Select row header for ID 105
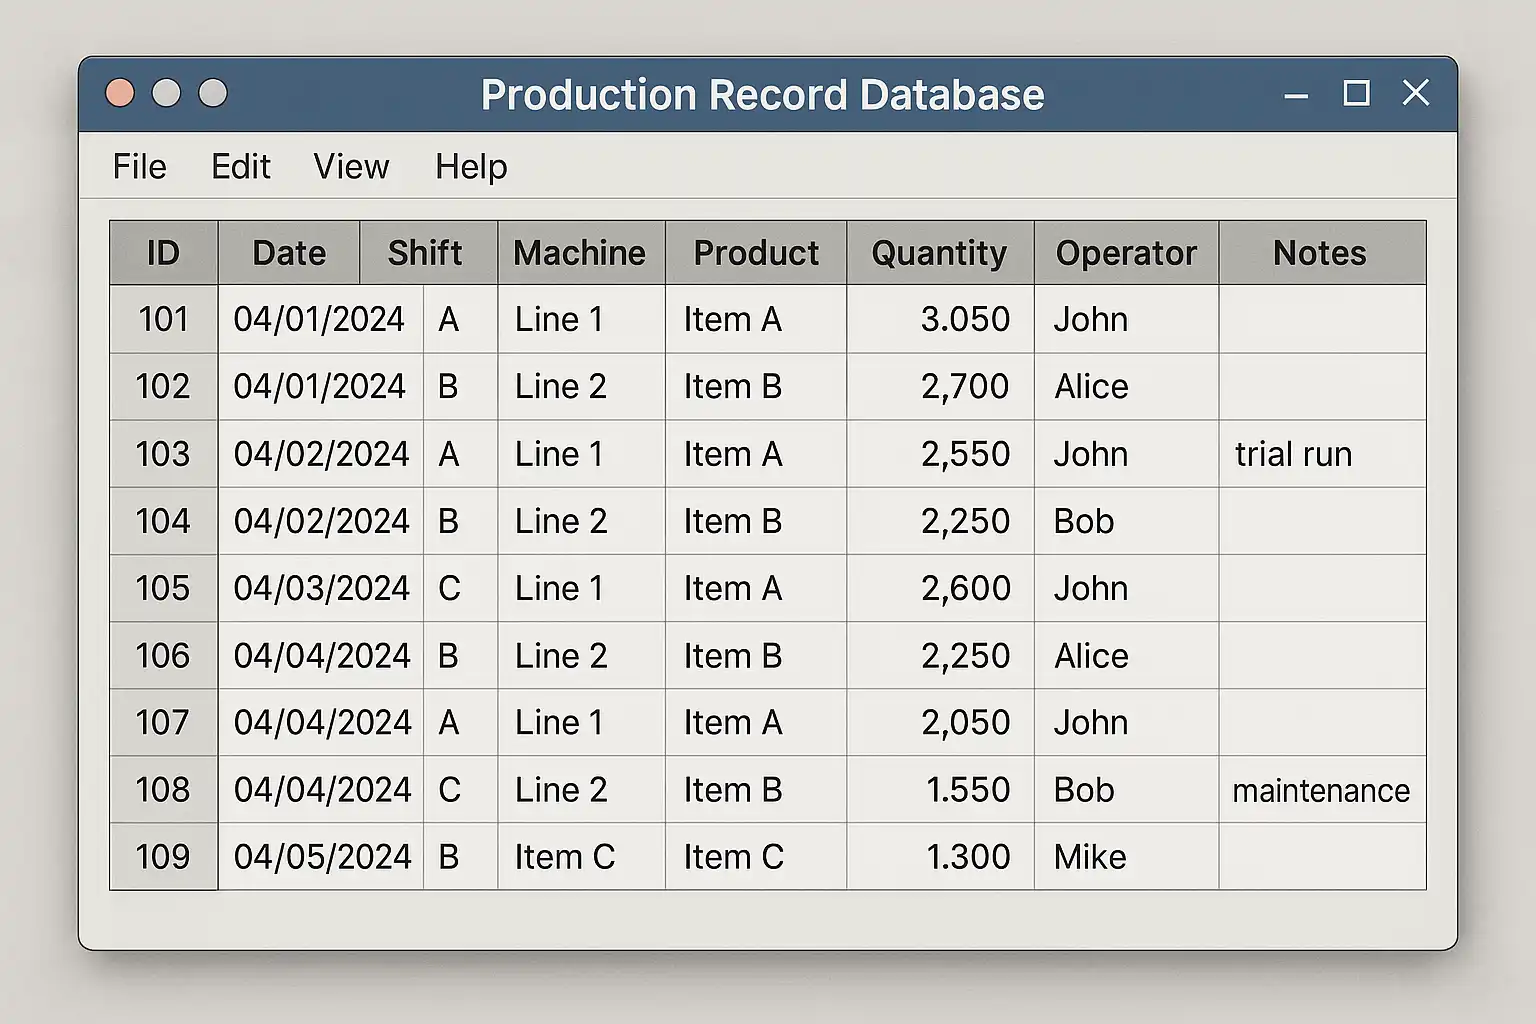 [163, 588]
